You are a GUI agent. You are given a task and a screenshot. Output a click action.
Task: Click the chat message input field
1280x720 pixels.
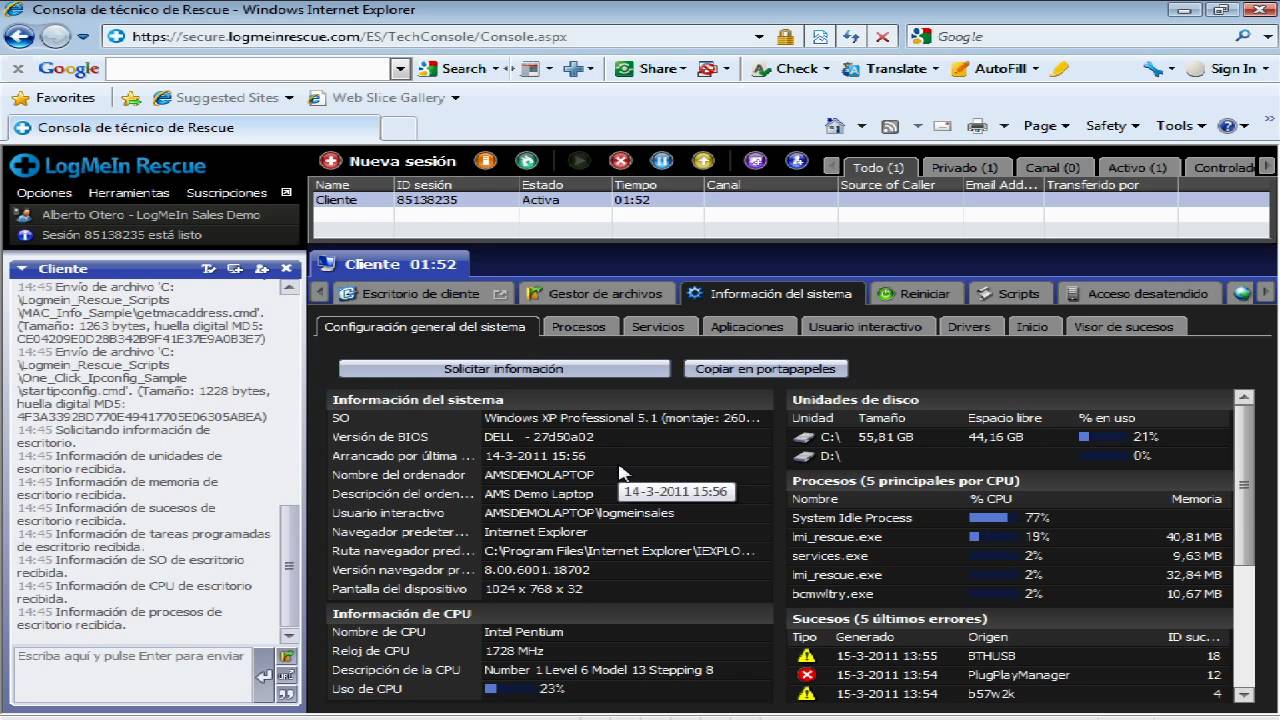(x=131, y=675)
